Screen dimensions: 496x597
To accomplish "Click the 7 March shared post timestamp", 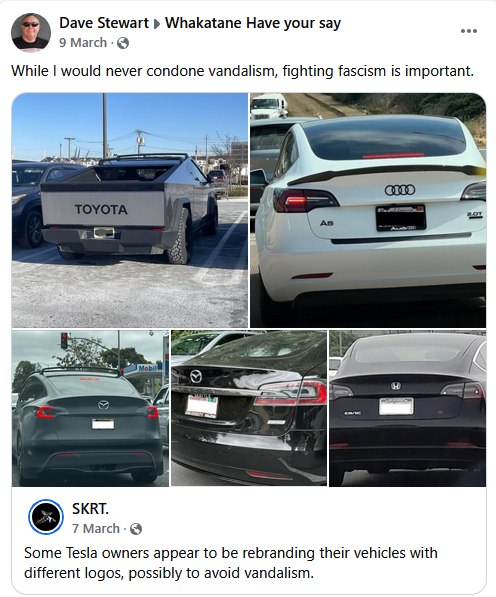I will coord(96,528).
